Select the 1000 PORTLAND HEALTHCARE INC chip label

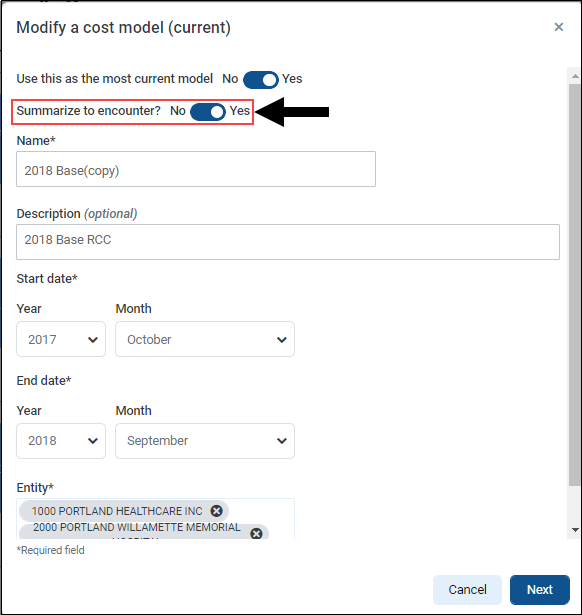117,511
